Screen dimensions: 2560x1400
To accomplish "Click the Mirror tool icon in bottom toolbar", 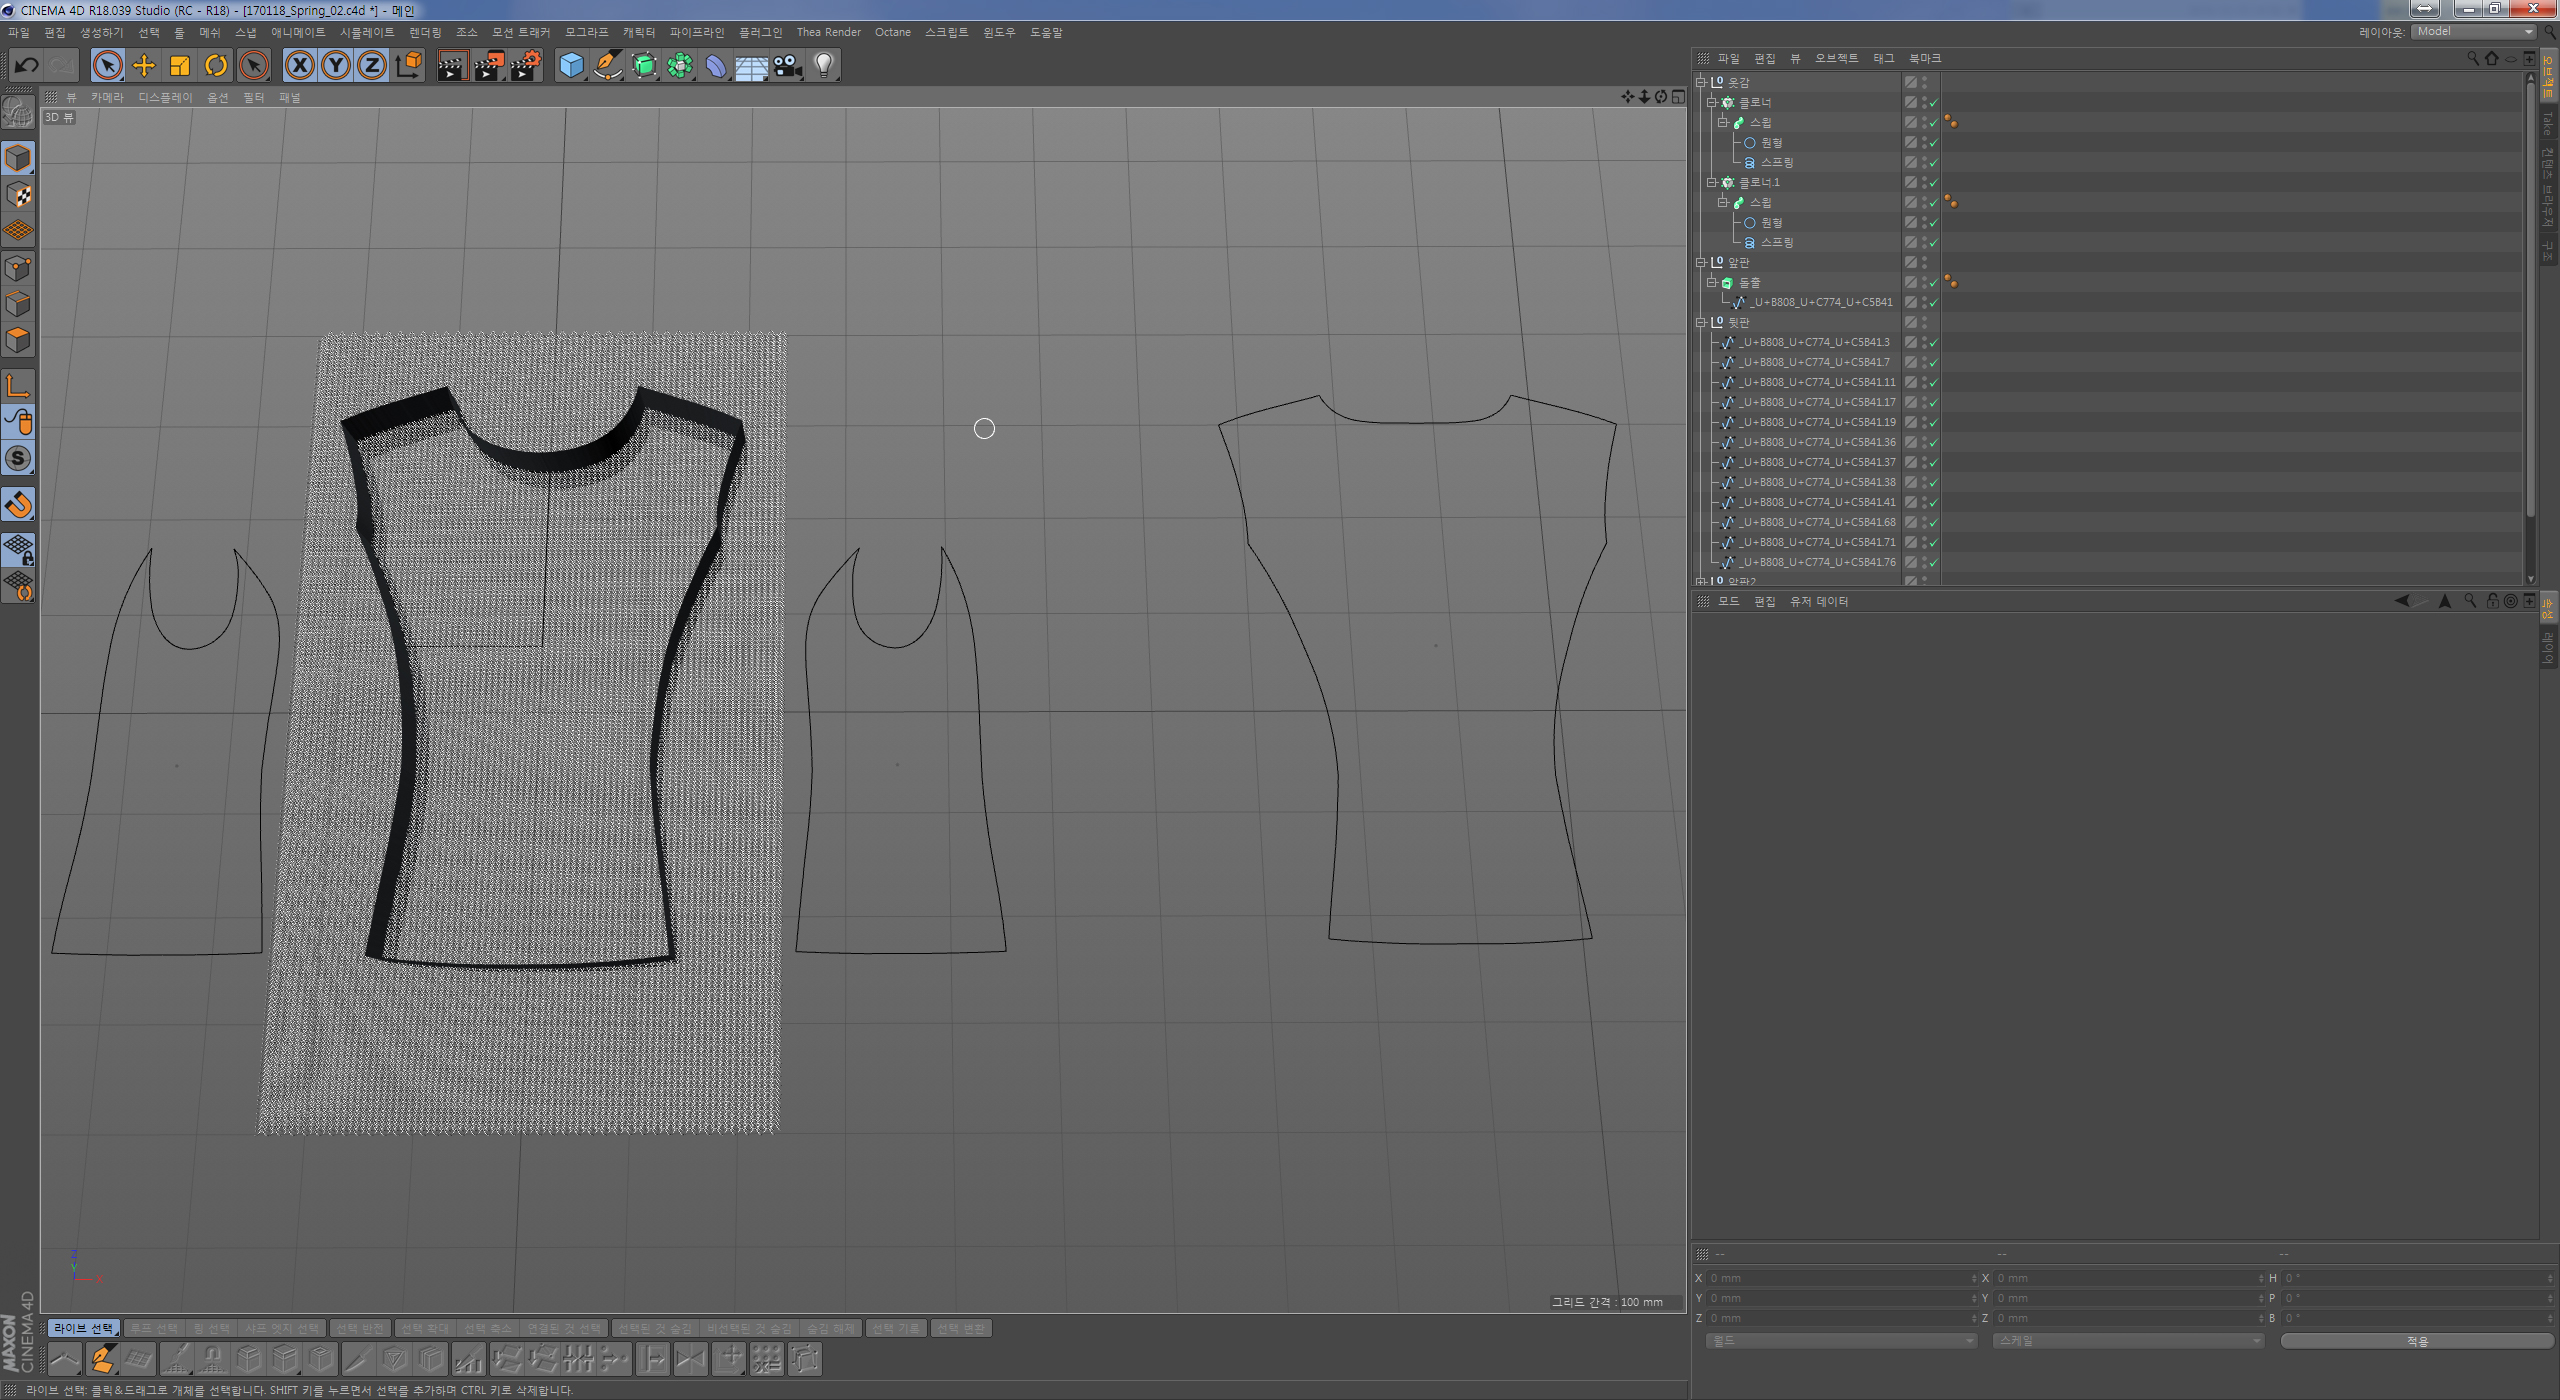I will click(690, 1359).
